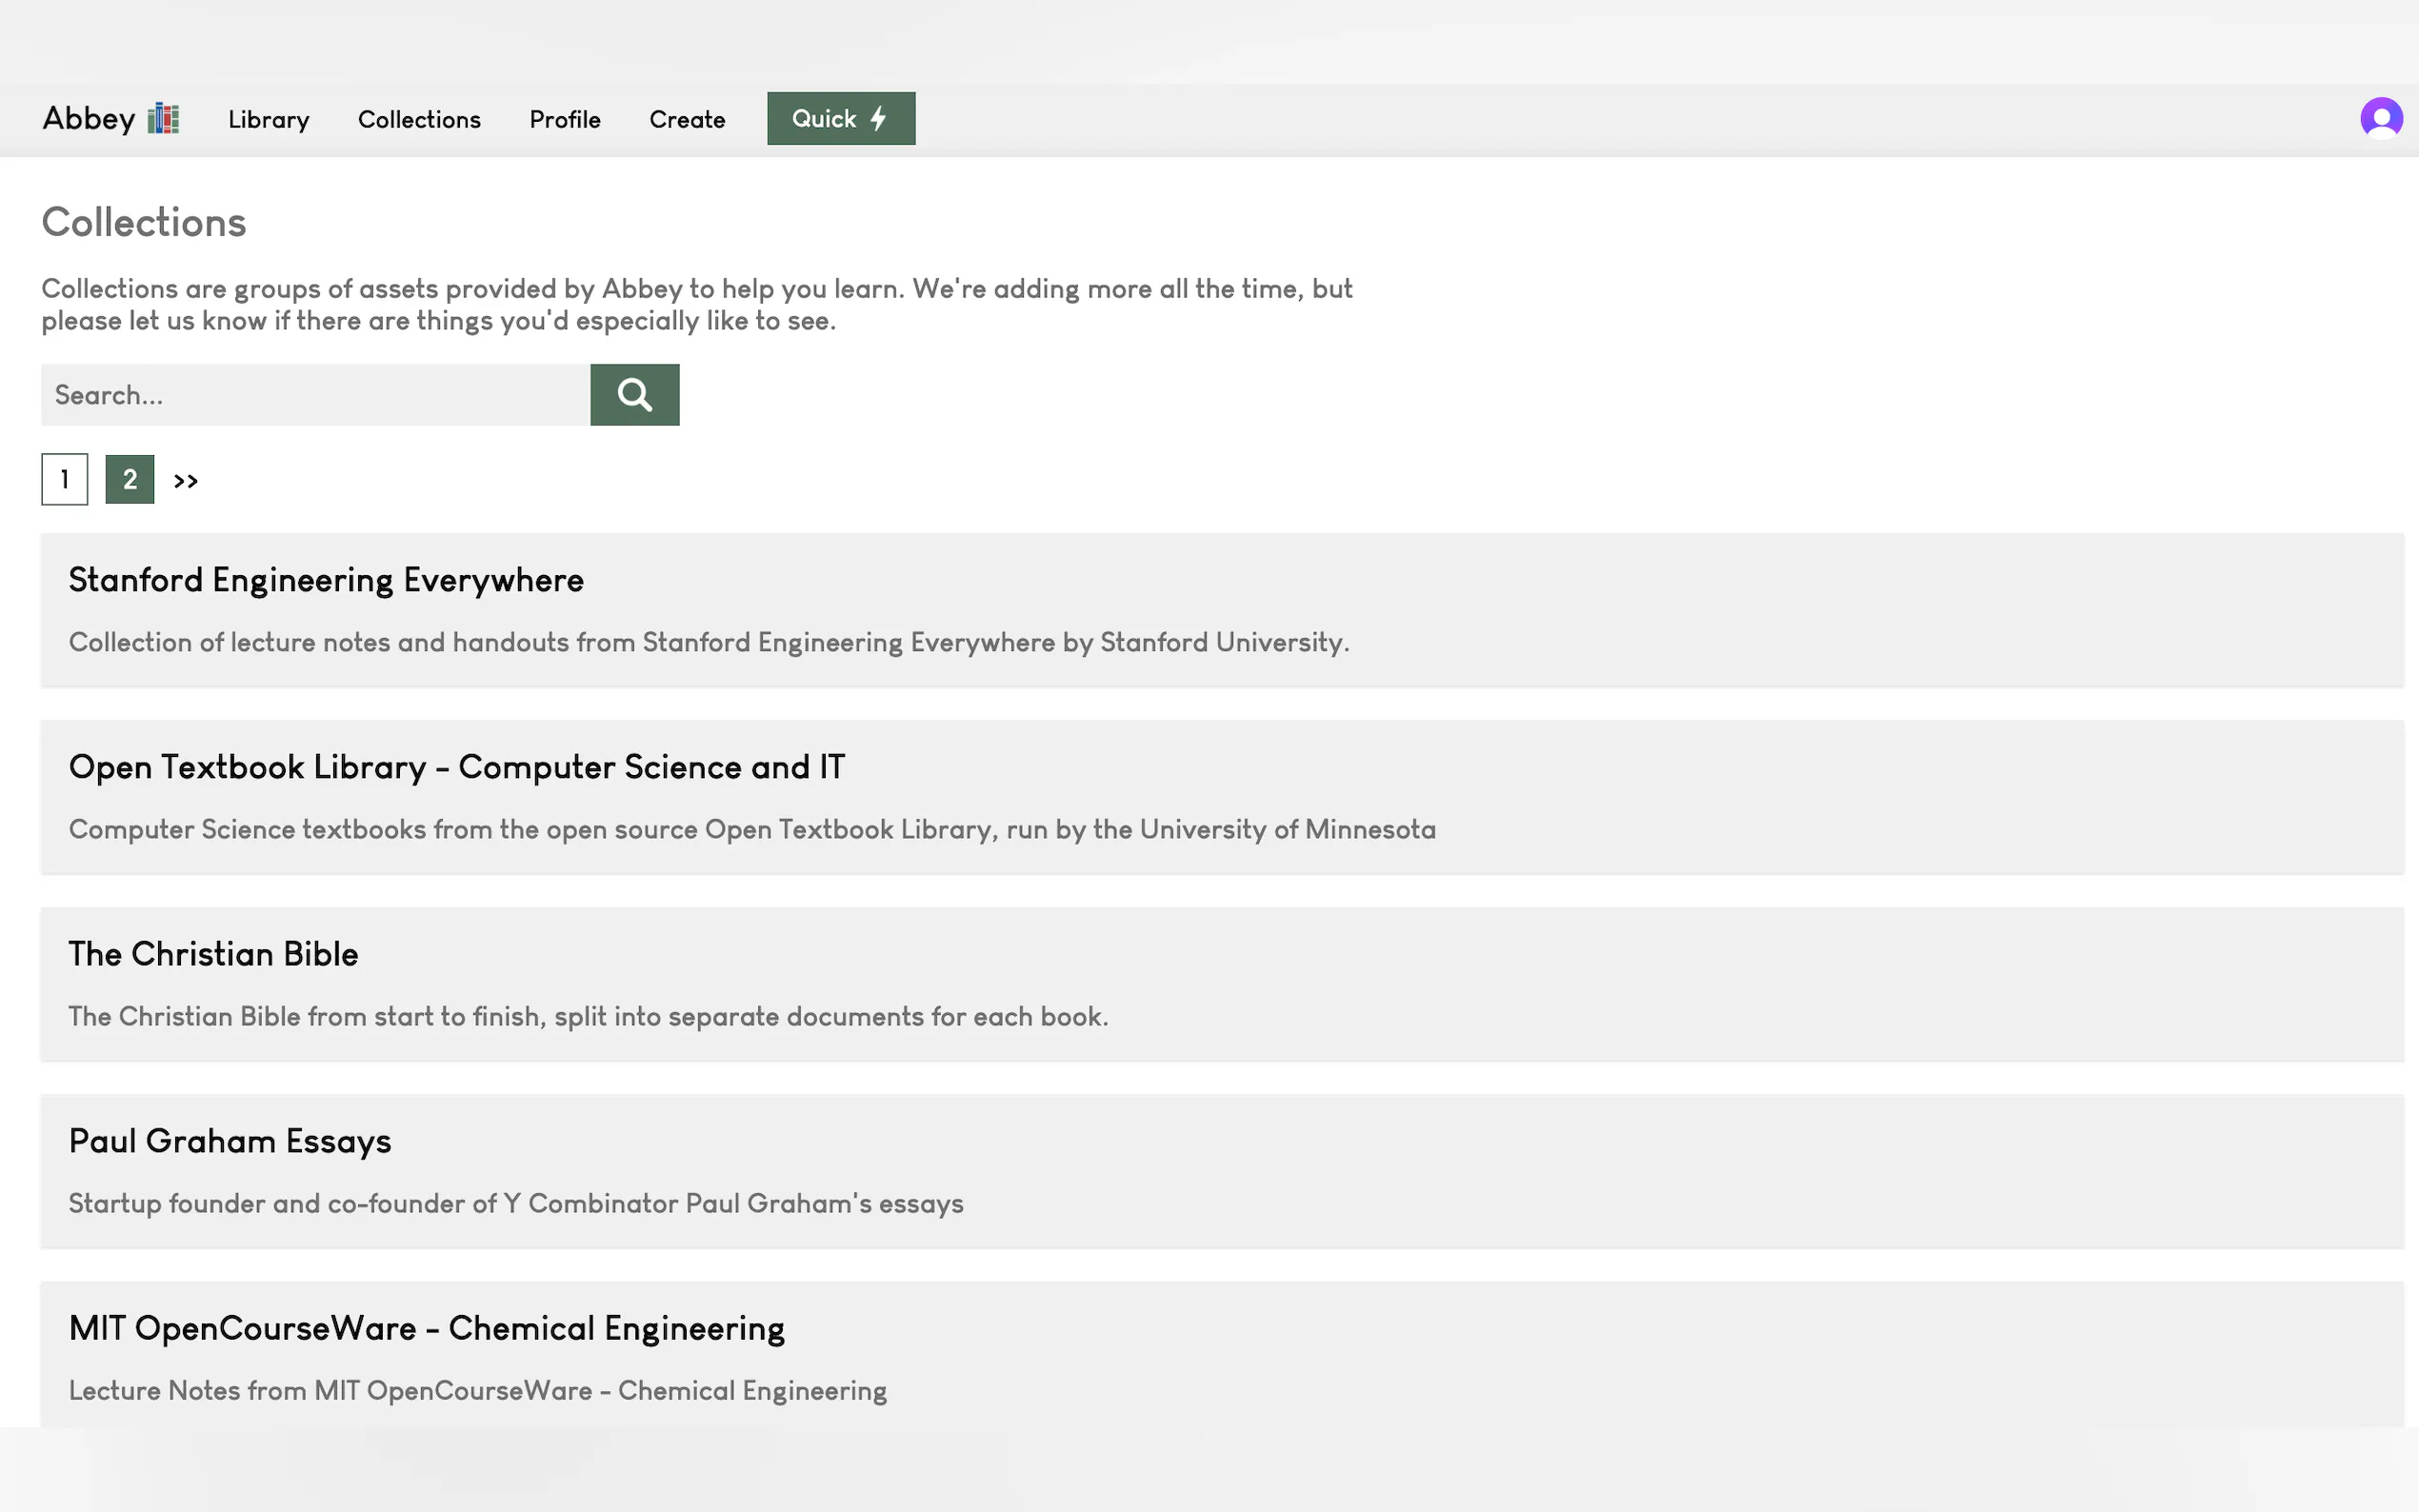
Task: Click Paul Graham's essays description text
Action: 515,1204
